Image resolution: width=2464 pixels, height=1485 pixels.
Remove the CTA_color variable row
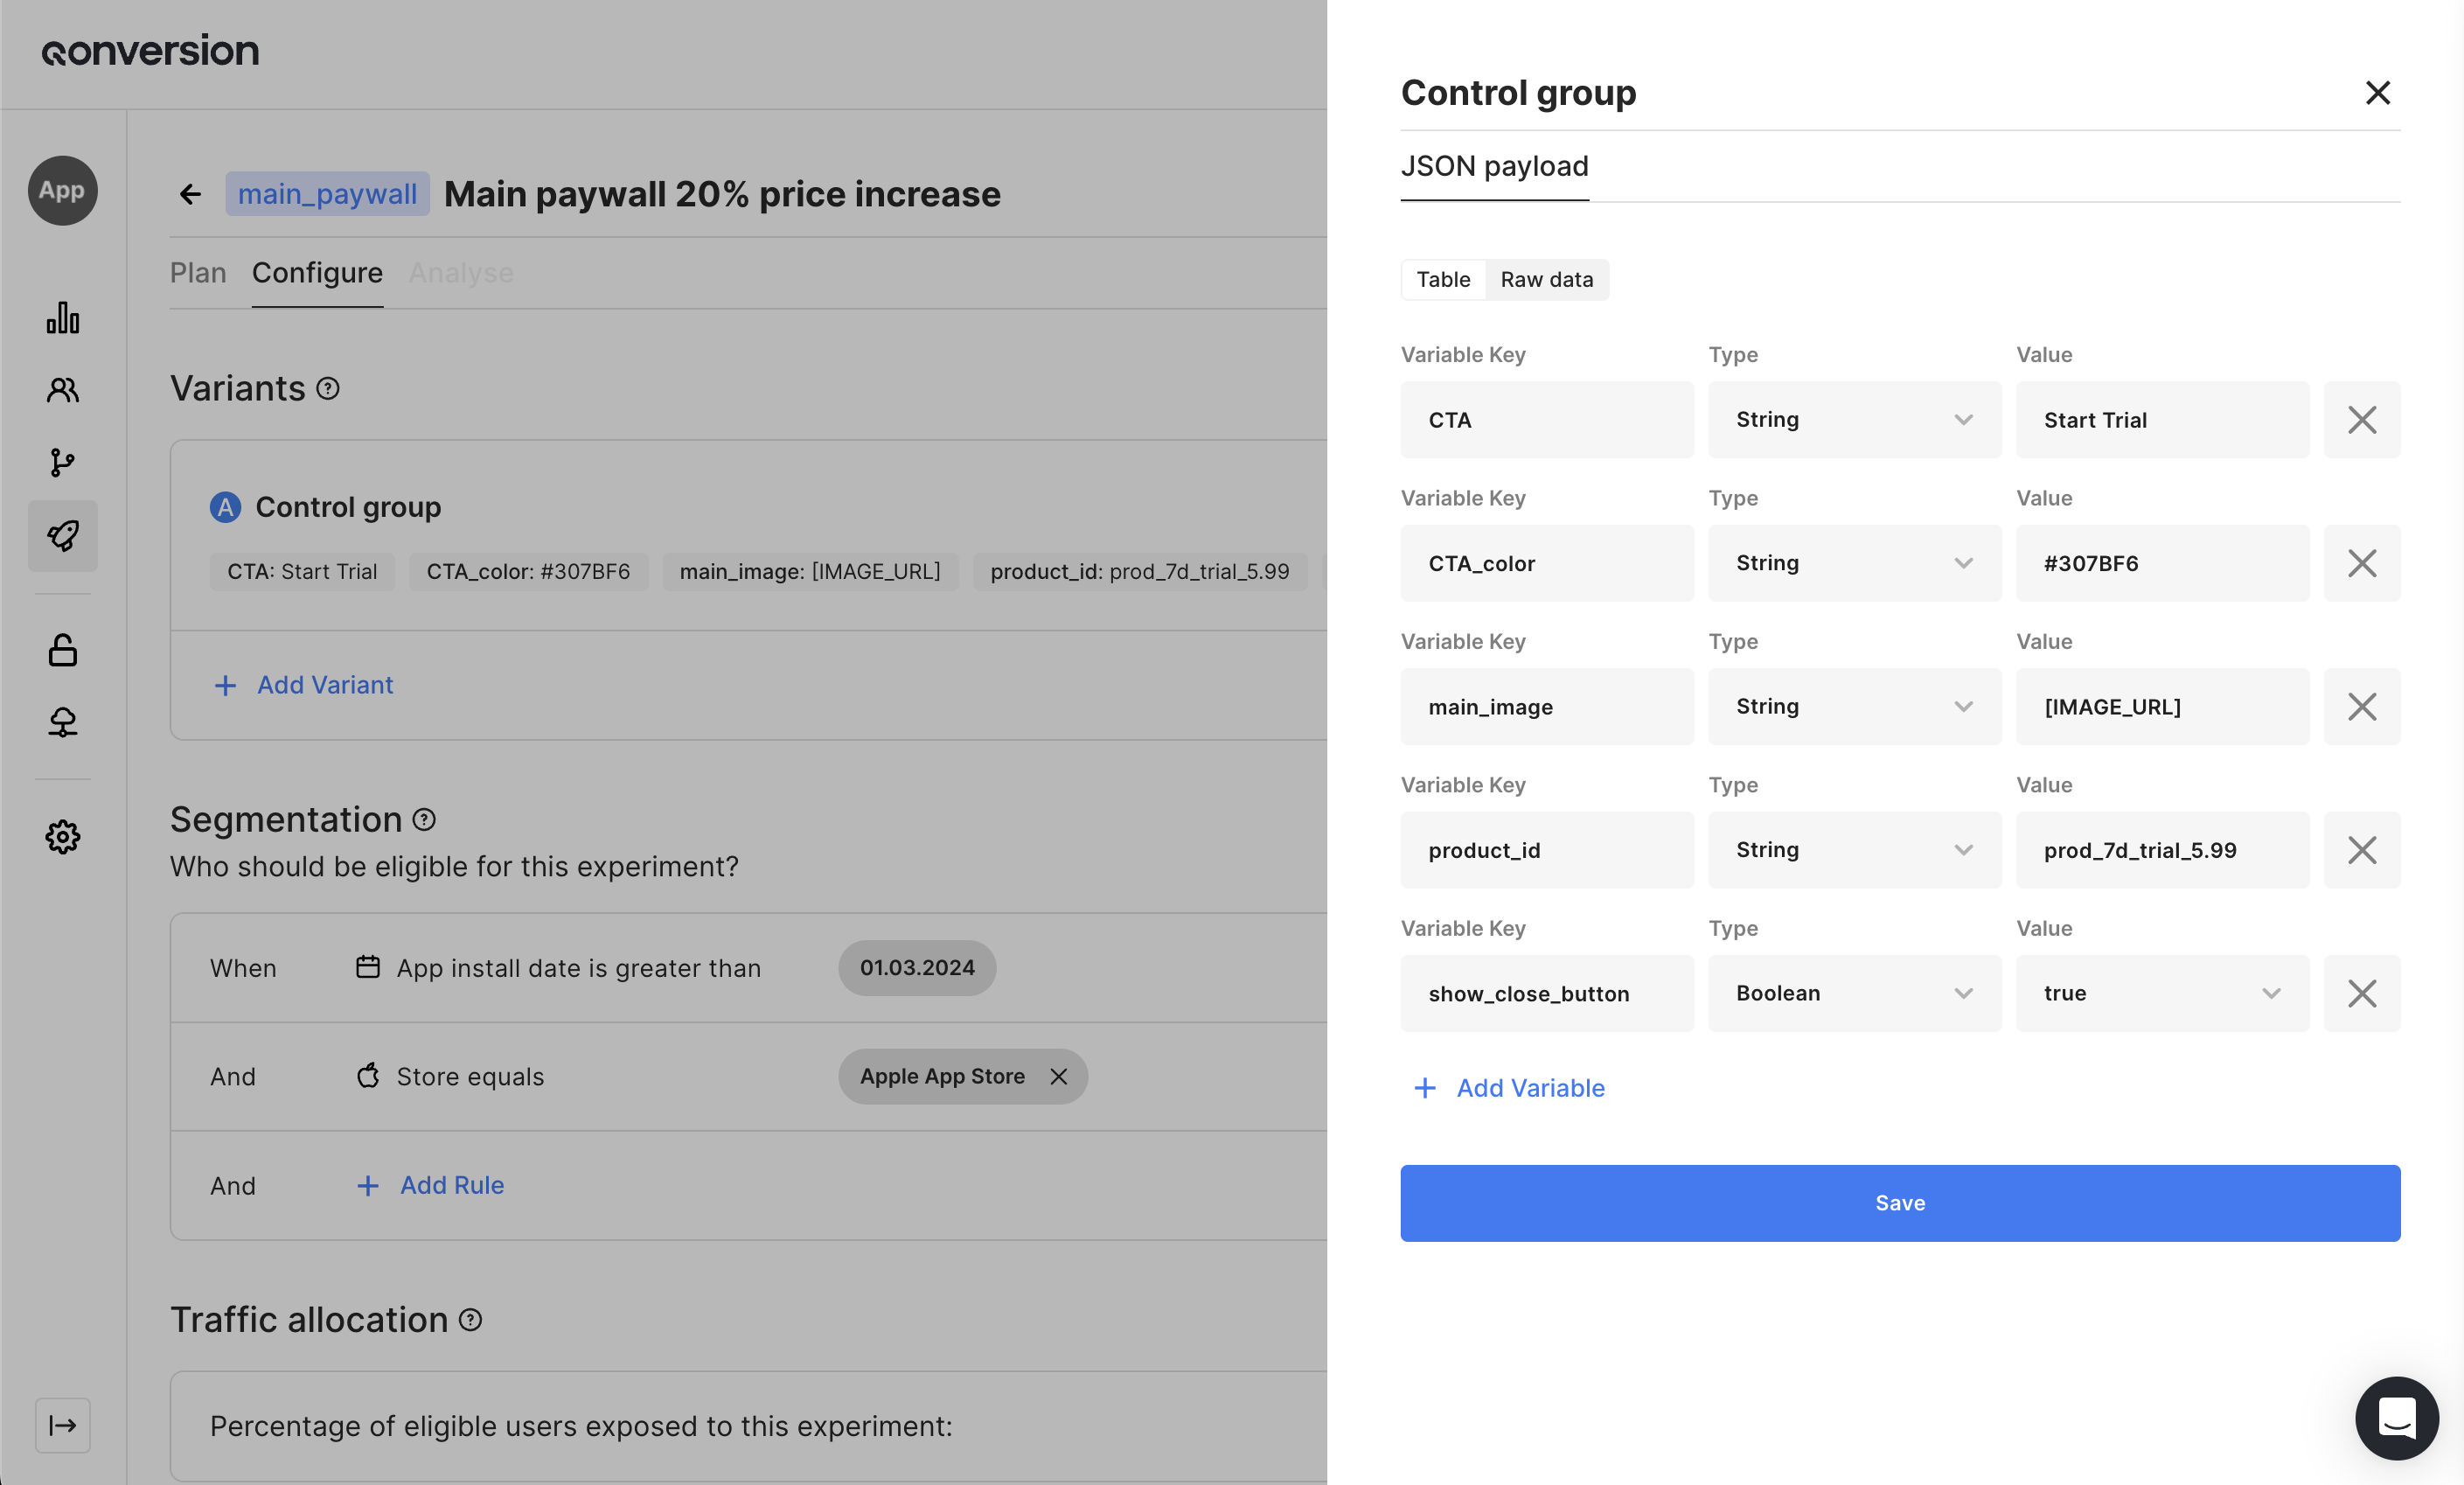pyautogui.click(x=2361, y=563)
